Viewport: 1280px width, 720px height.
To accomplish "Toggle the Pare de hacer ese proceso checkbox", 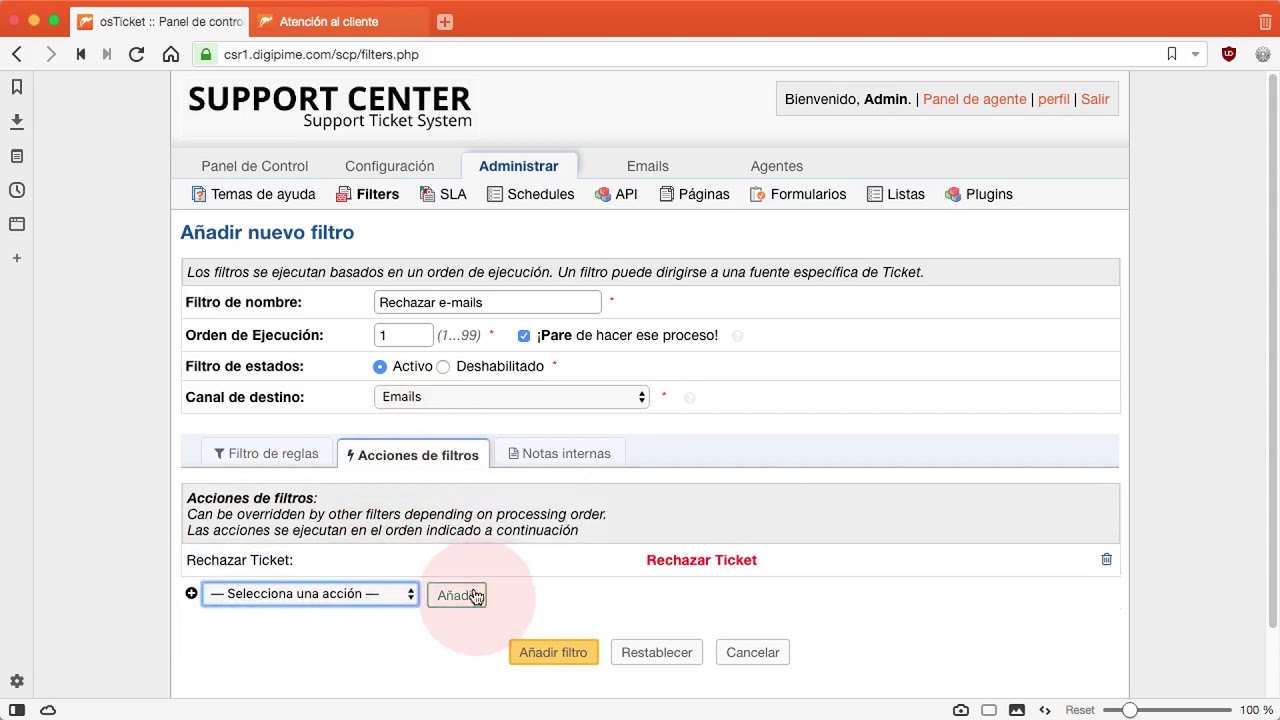I will pyautogui.click(x=524, y=336).
